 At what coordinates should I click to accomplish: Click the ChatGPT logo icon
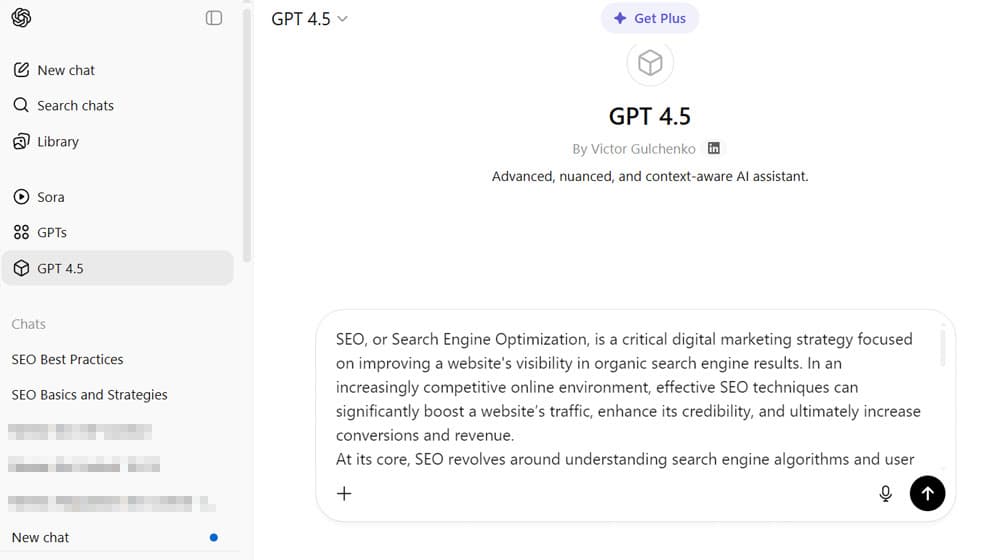point(21,18)
